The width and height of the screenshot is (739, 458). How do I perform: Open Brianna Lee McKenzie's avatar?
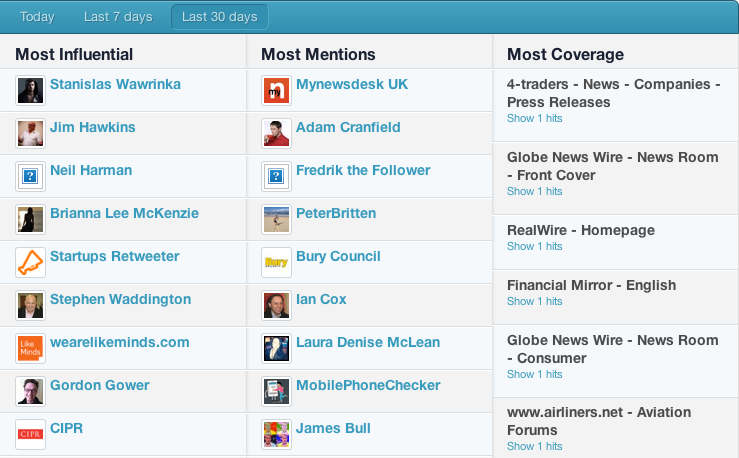30,219
